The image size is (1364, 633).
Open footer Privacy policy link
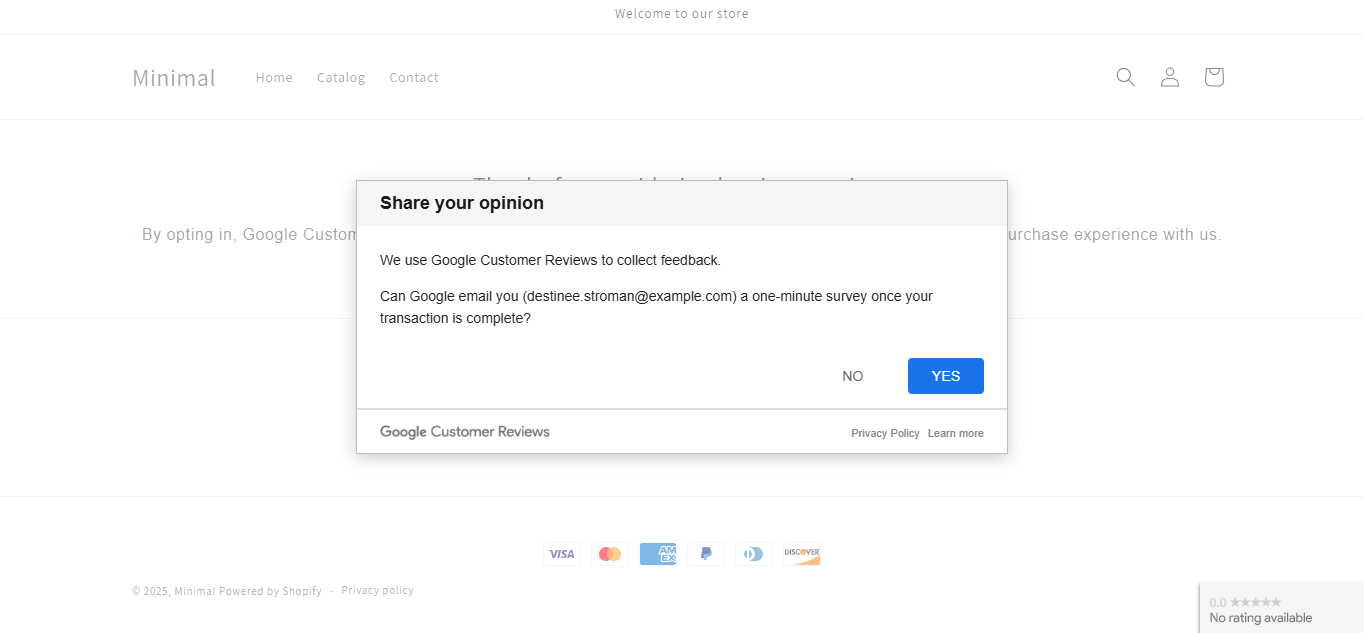[x=377, y=590]
